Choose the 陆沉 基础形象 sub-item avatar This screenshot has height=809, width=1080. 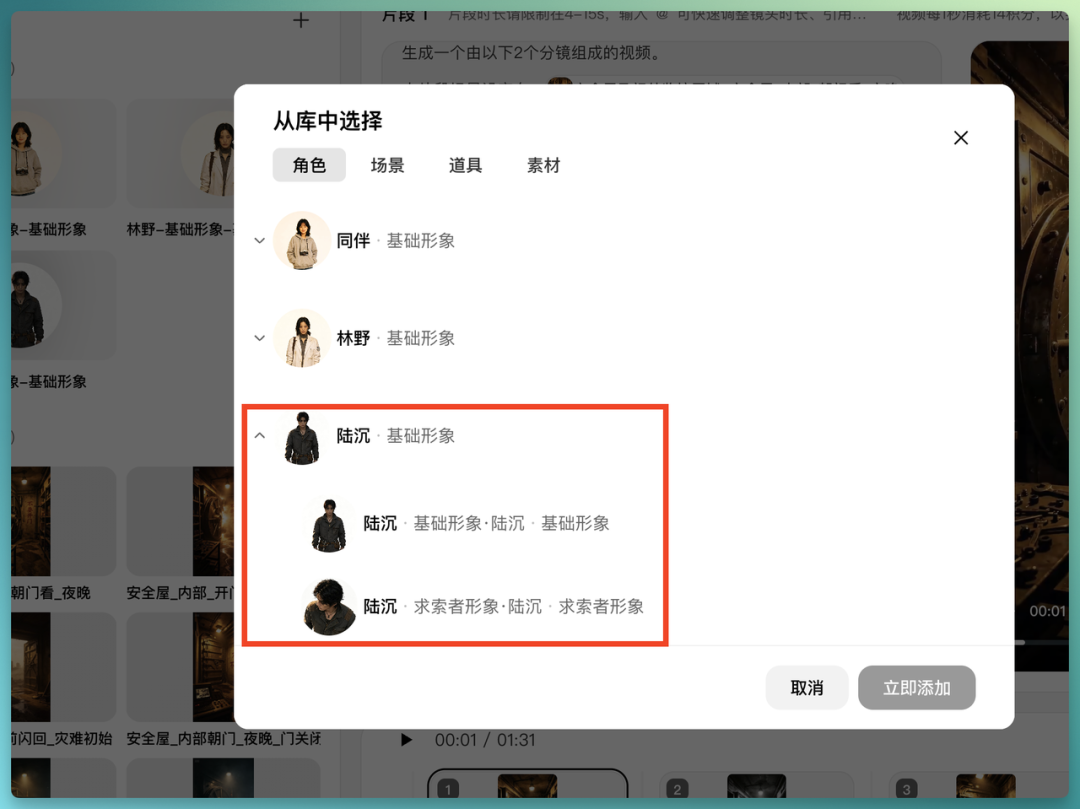point(329,525)
